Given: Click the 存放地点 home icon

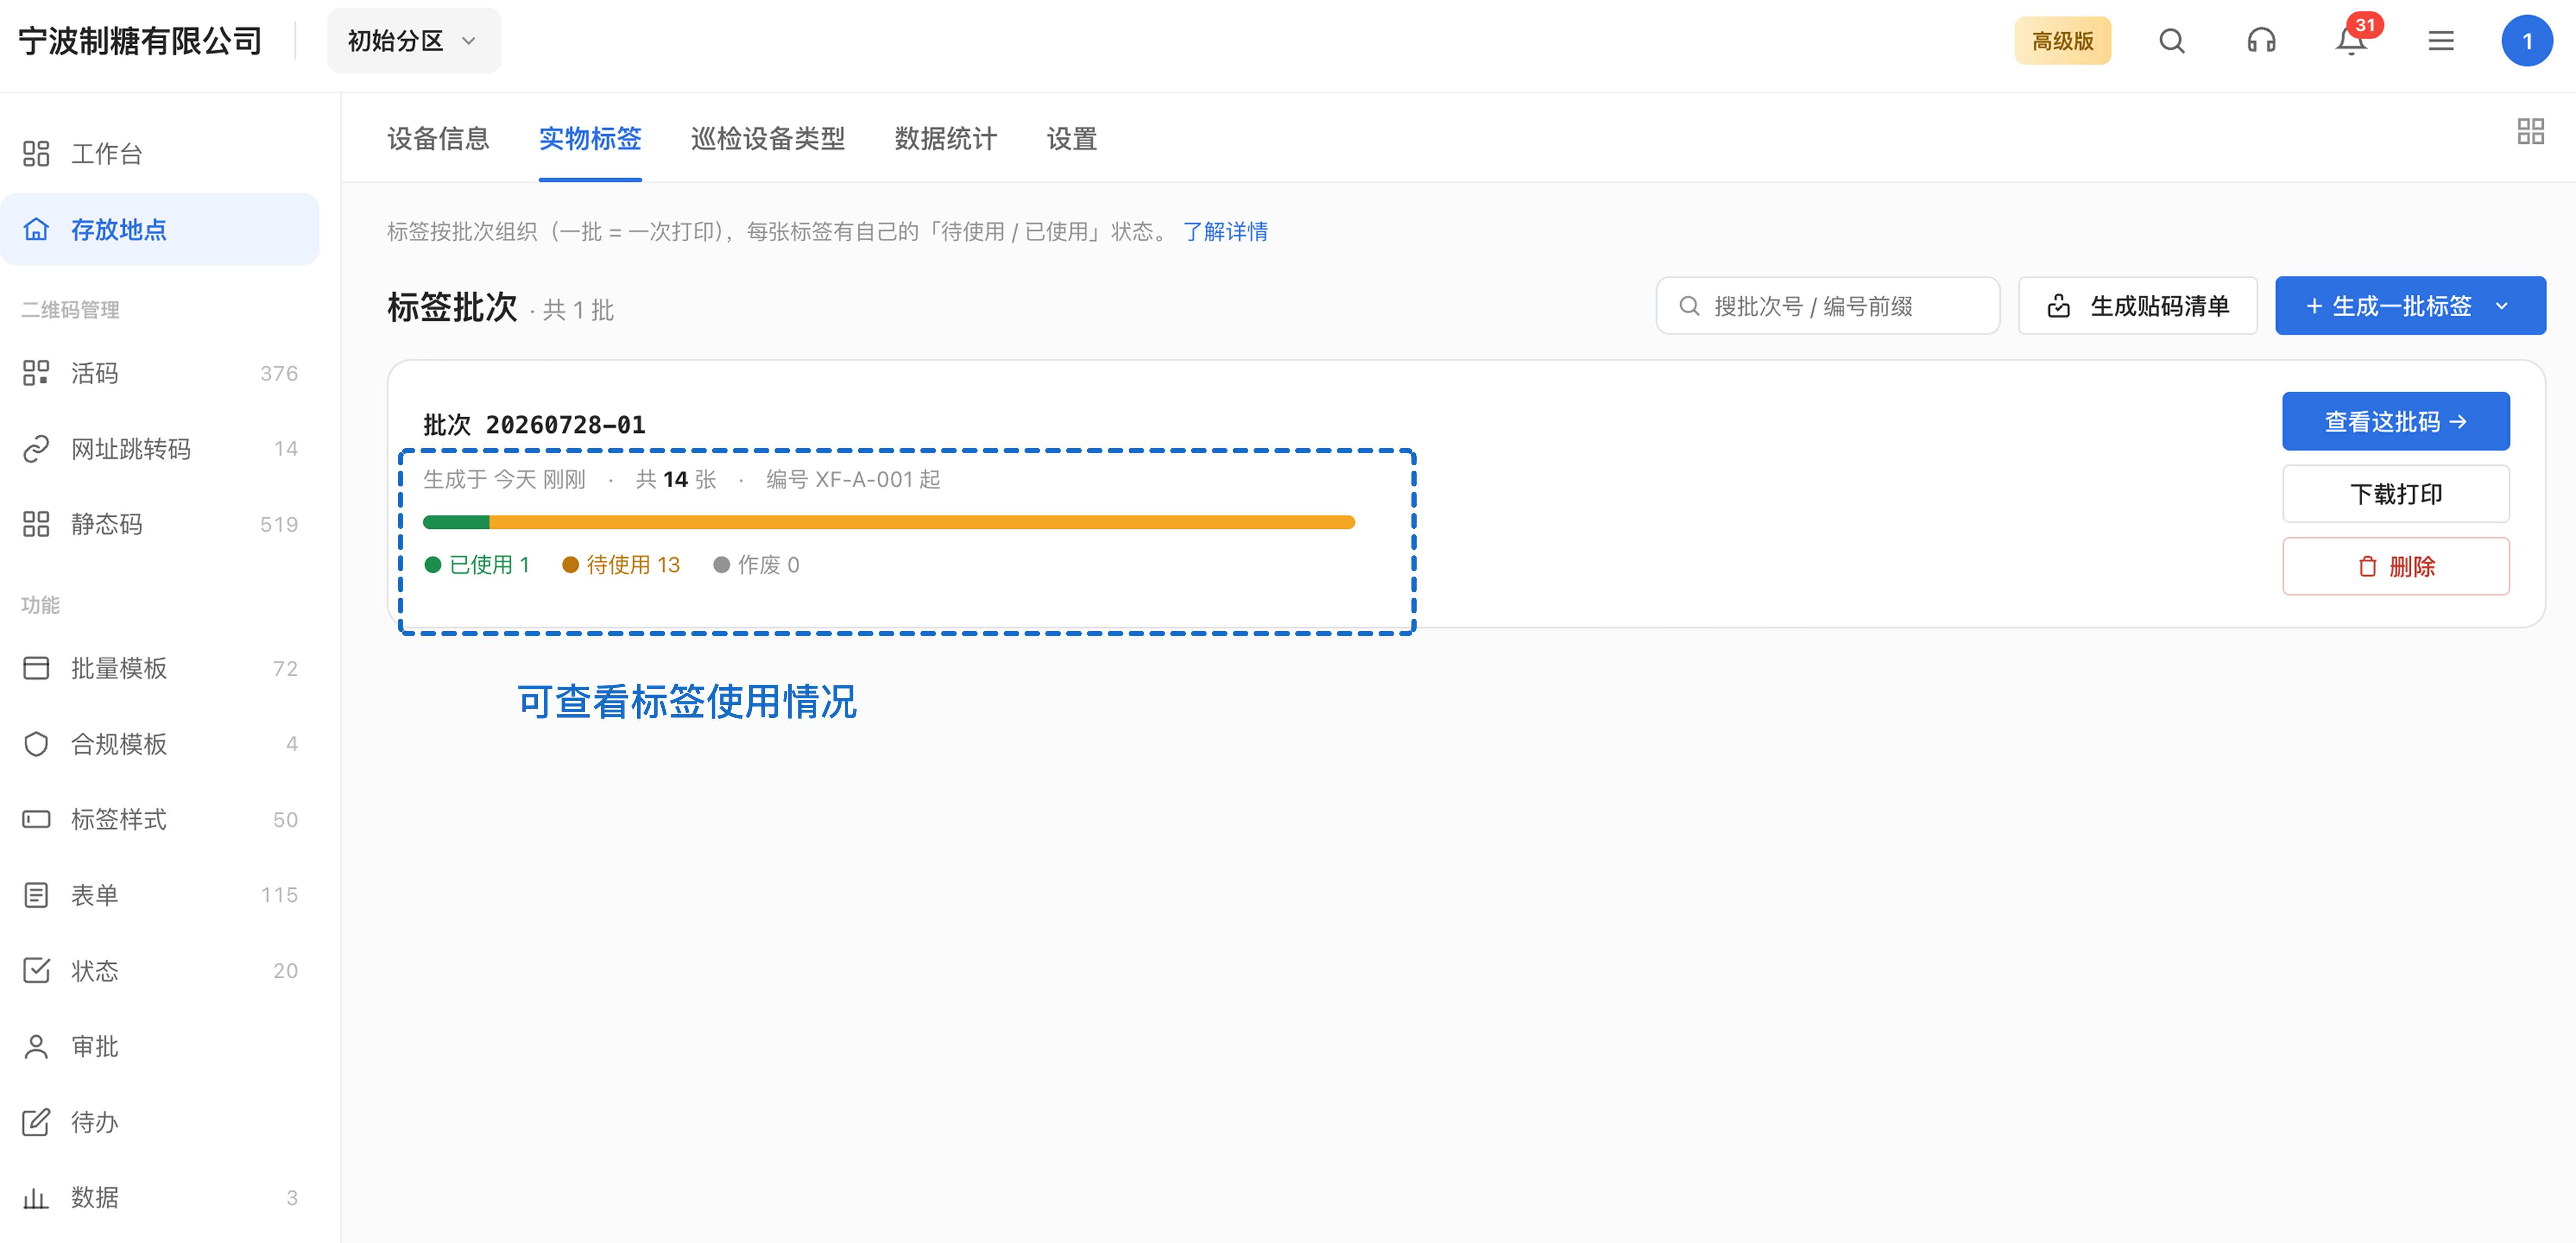Looking at the screenshot, I should (x=36, y=229).
